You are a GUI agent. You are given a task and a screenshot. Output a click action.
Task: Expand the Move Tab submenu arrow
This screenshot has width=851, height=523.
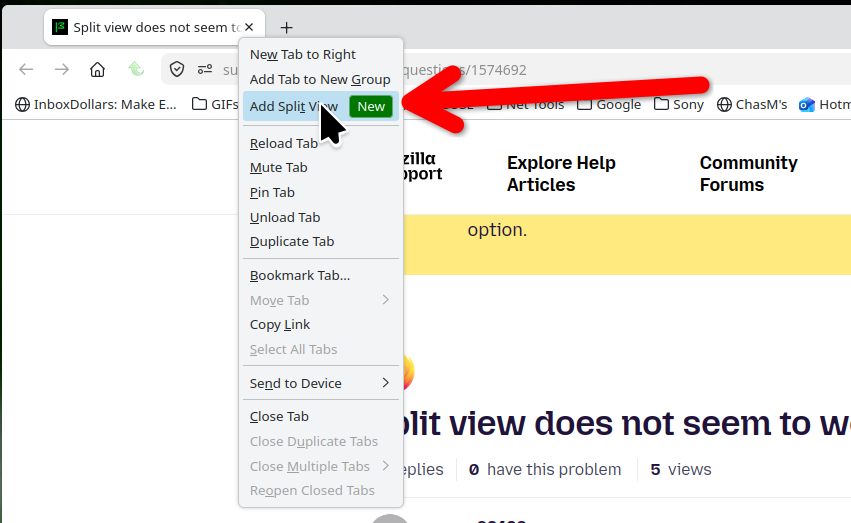pos(385,300)
